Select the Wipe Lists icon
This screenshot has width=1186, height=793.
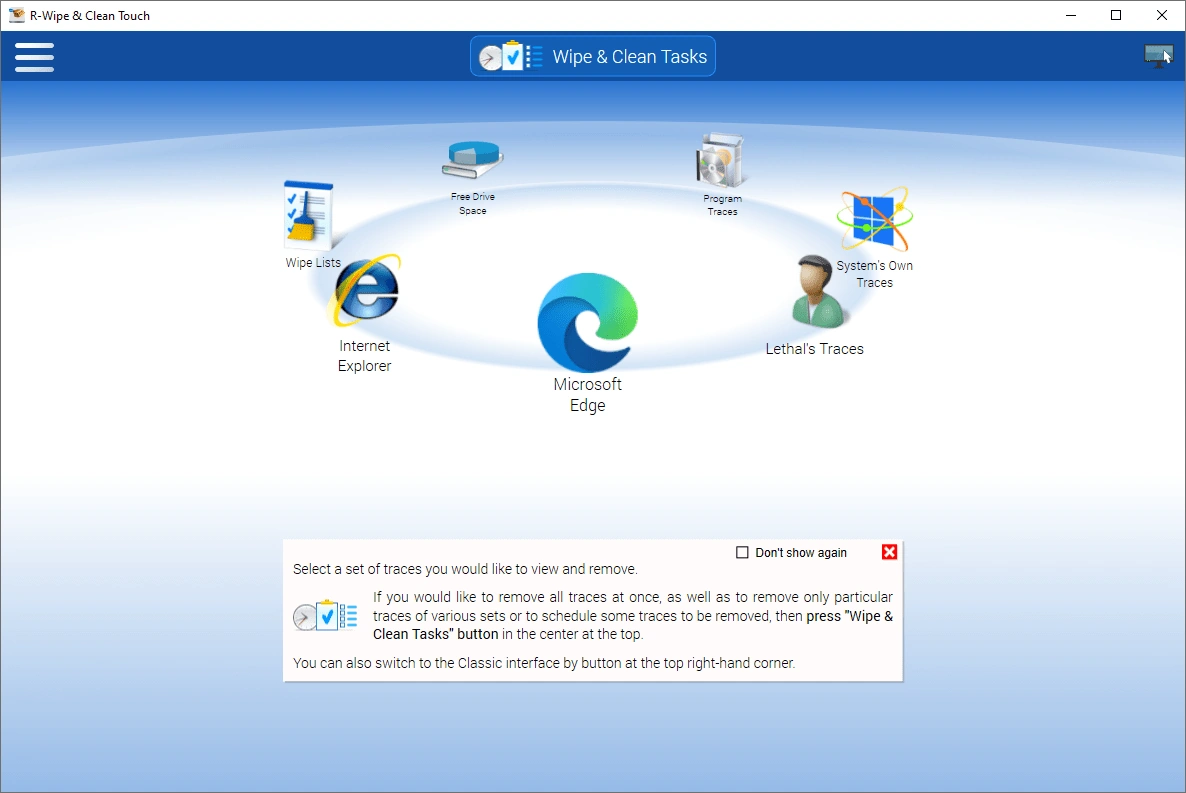click(x=309, y=216)
